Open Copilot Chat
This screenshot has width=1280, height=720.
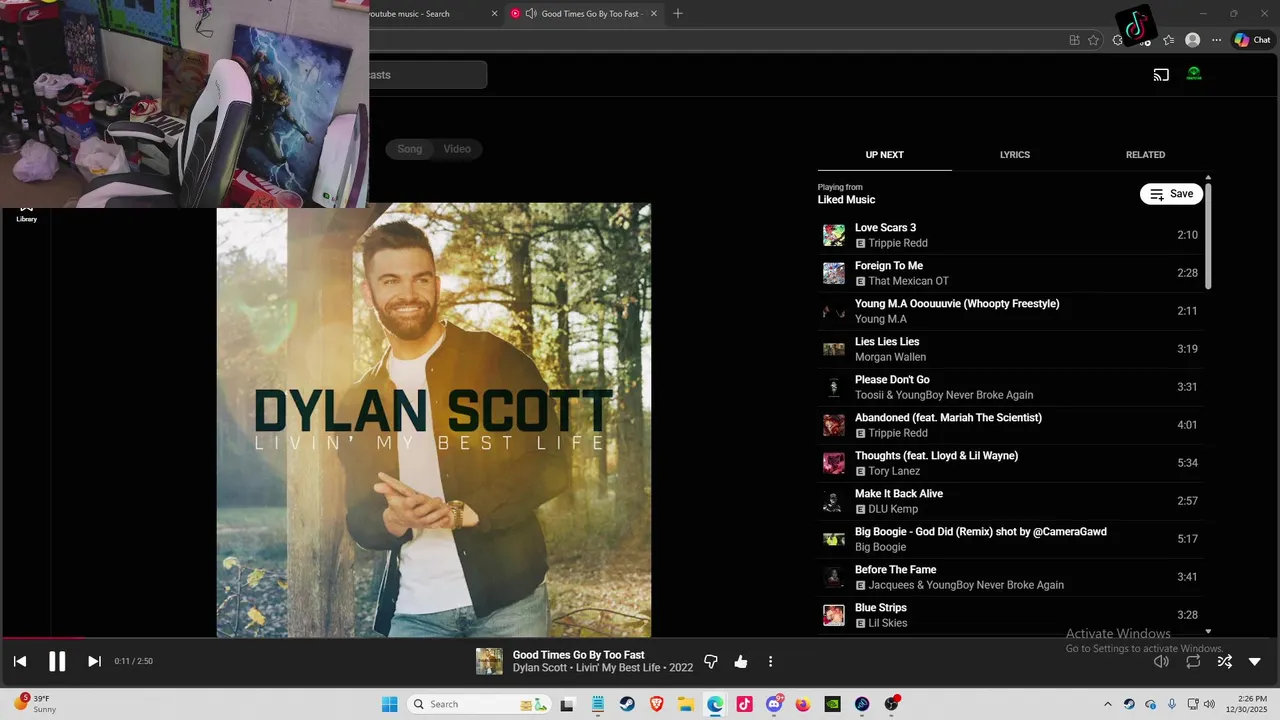(1252, 40)
